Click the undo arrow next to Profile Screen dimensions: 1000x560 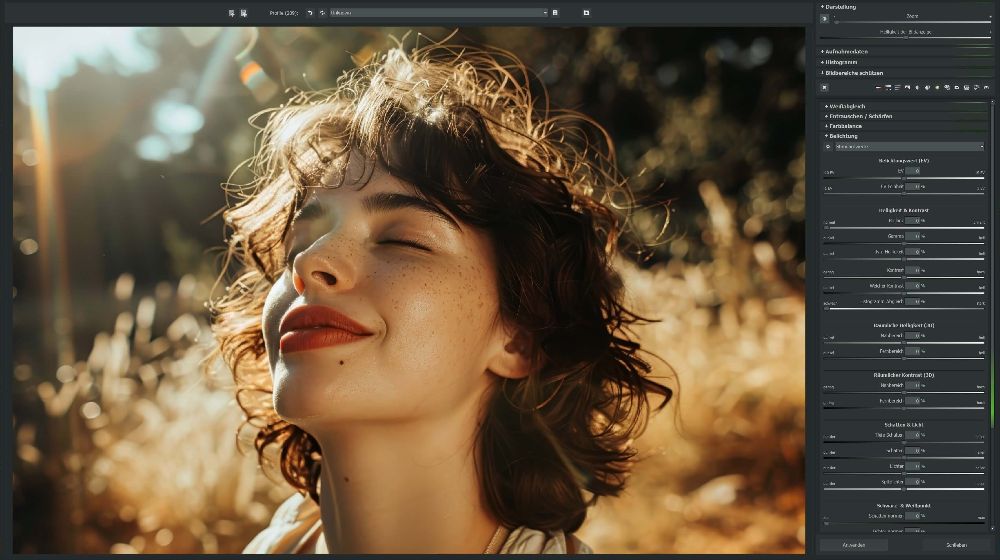click(310, 13)
